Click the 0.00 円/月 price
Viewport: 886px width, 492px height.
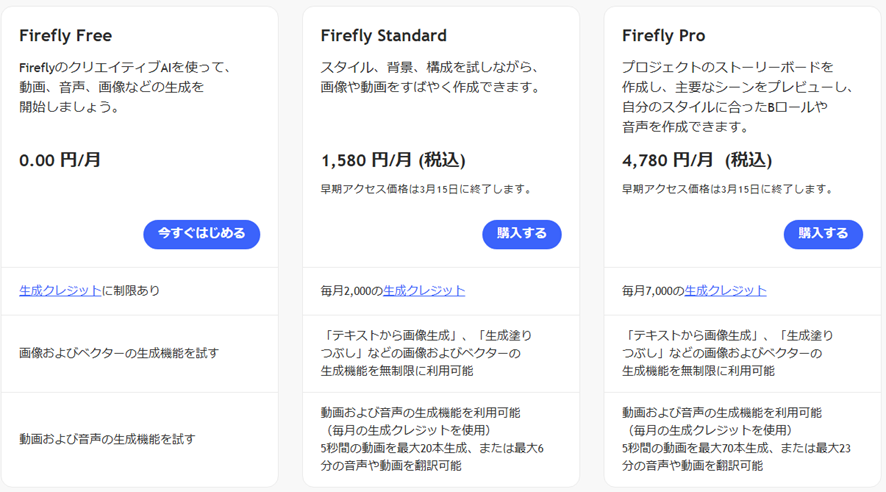pos(60,160)
